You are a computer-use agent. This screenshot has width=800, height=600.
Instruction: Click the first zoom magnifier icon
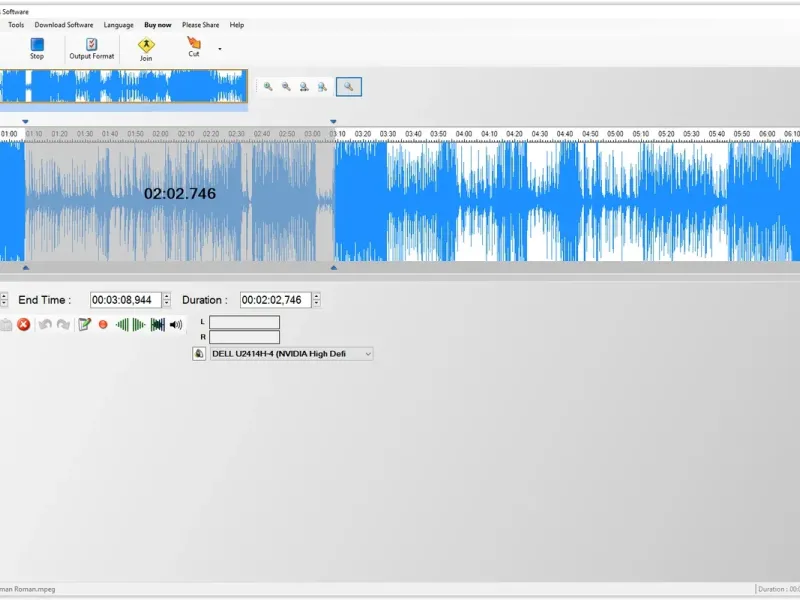tap(268, 87)
